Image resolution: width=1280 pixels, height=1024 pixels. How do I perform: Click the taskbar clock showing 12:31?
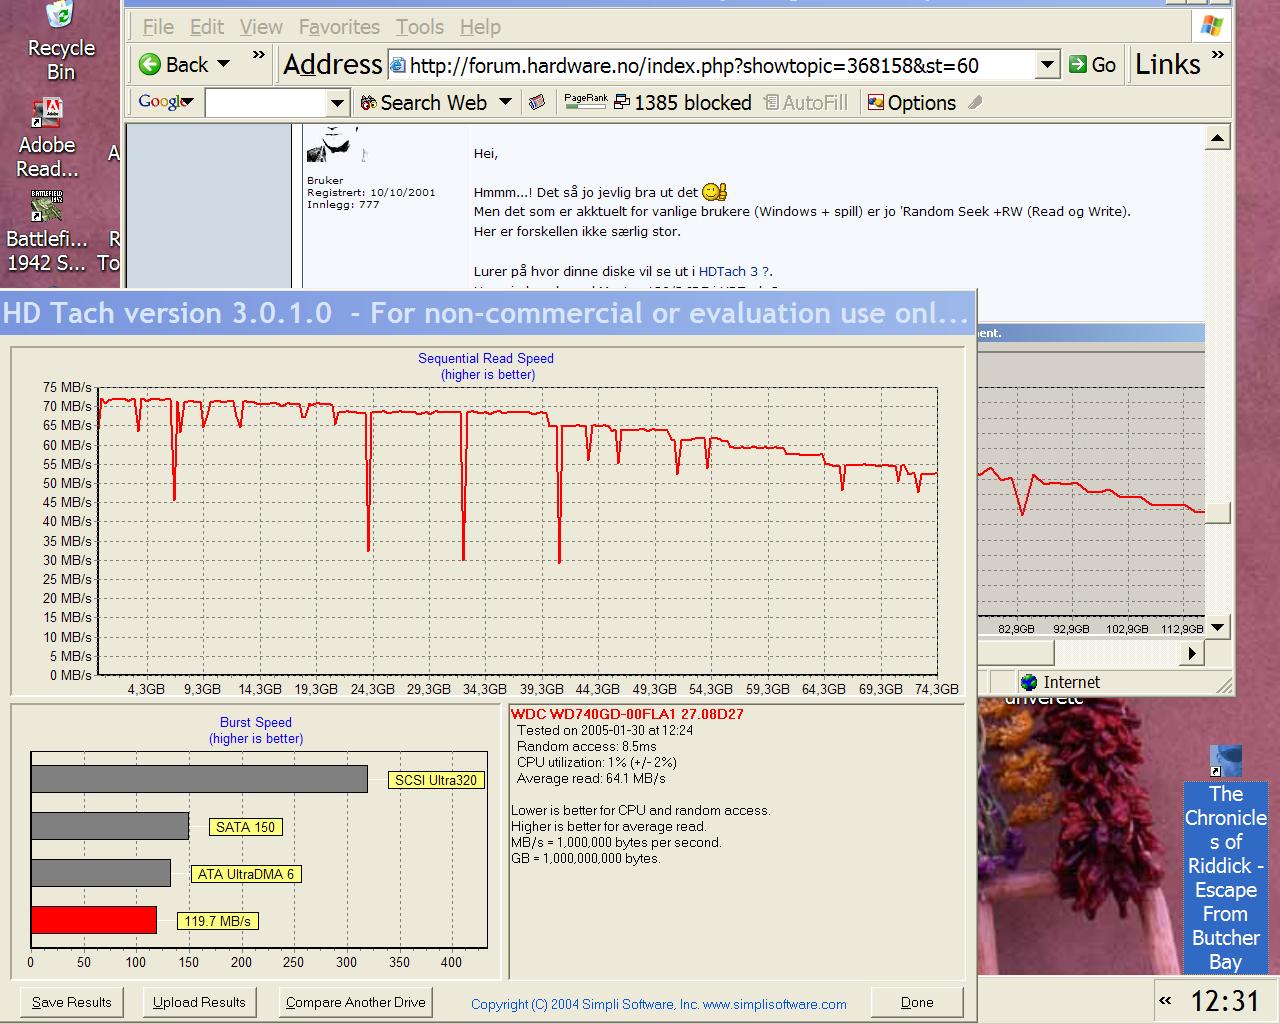click(1224, 1000)
